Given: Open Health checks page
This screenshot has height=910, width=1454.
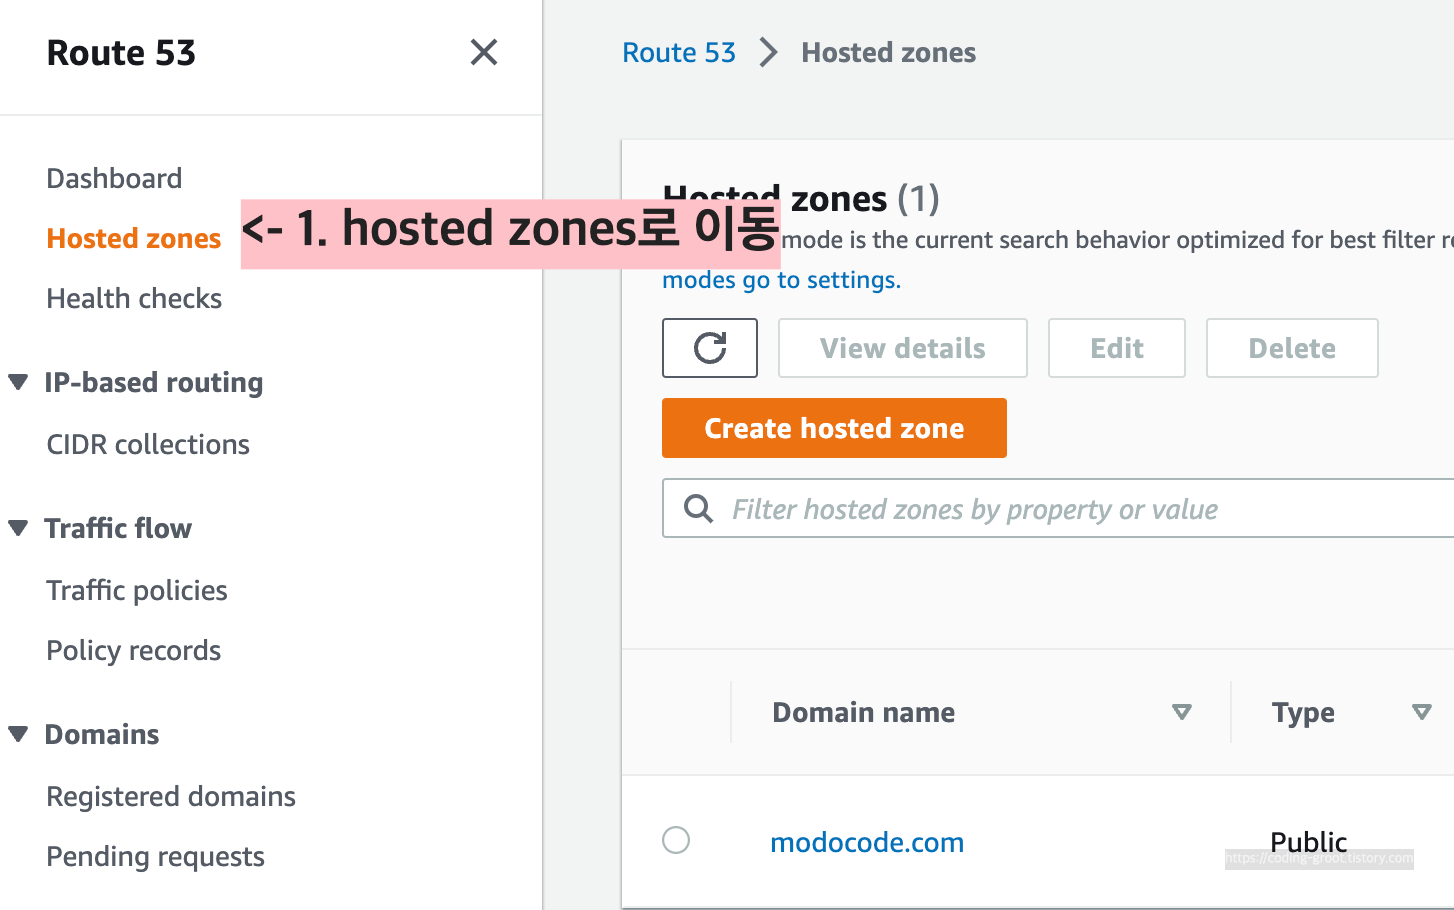Looking at the screenshot, I should point(134,298).
